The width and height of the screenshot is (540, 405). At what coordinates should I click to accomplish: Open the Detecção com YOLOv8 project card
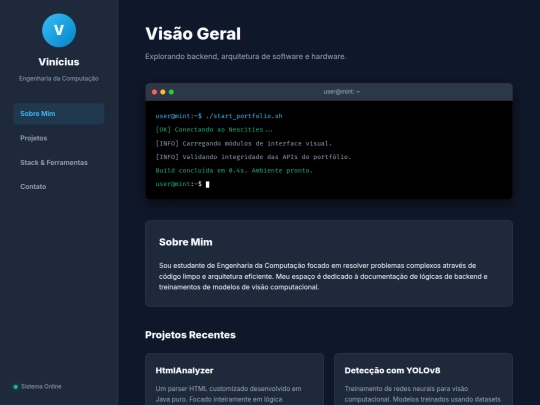click(423, 379)
